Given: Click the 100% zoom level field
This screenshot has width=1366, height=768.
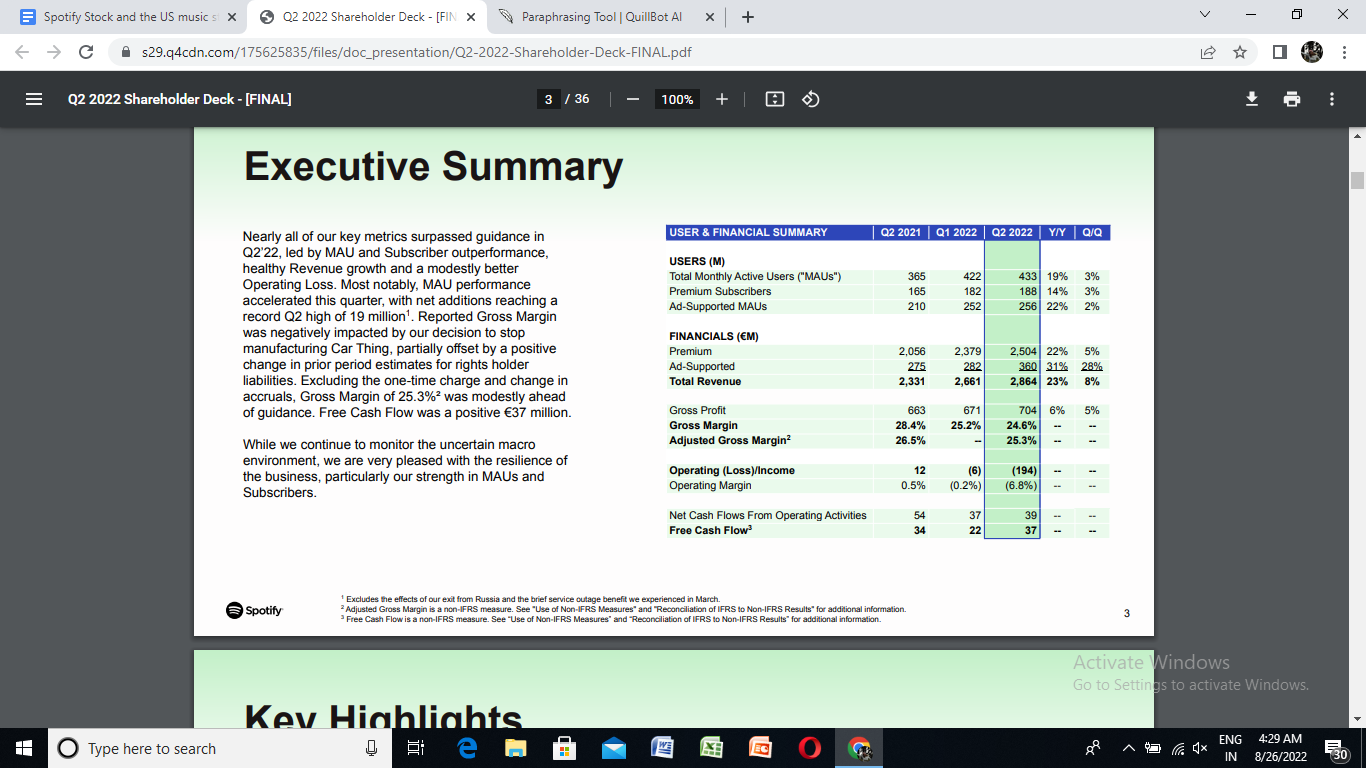Looking at the screenshot, I should (x=677, y=99).
